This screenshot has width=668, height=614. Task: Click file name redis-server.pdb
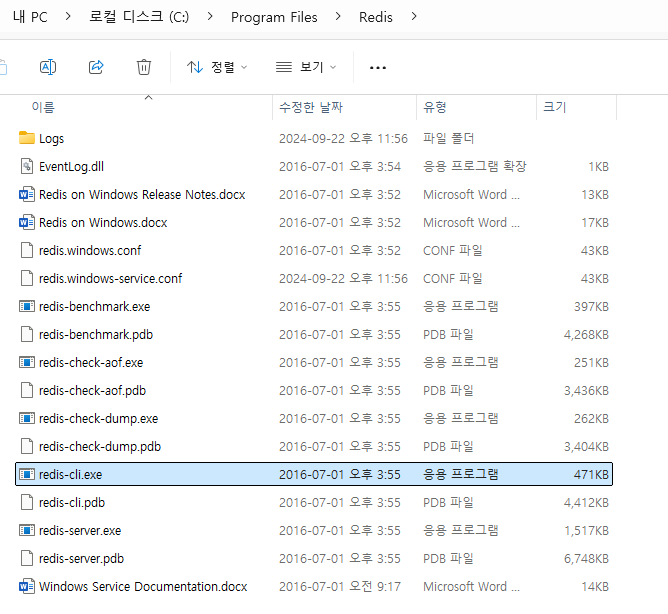tap(81, 559)
